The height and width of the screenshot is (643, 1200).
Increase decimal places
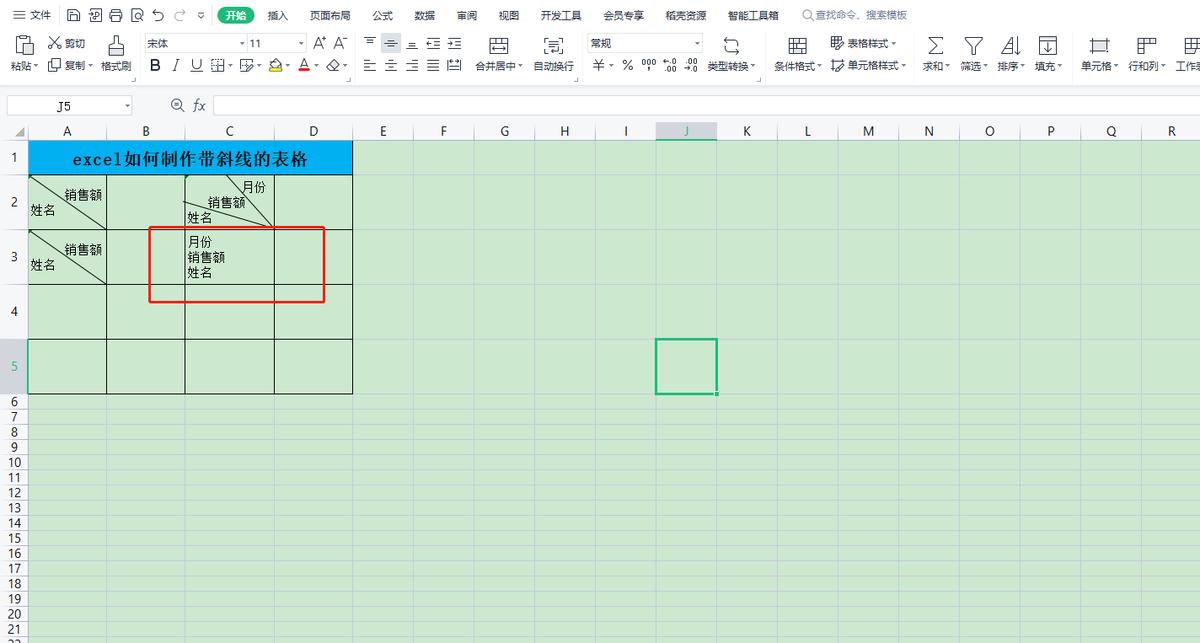pyautogui.click(x=669, y=65)
